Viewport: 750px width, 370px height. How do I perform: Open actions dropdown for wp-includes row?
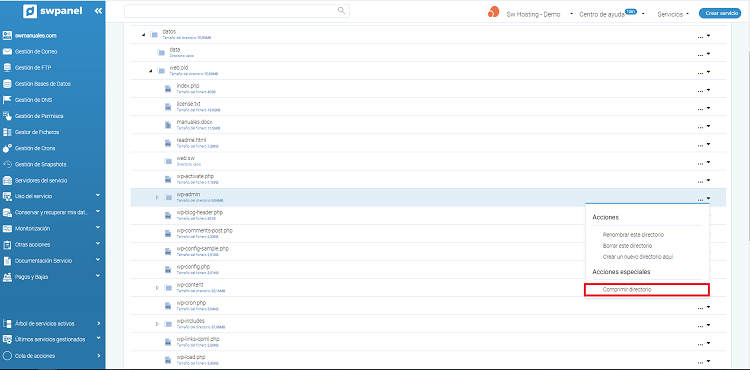(x=703, y=325)
